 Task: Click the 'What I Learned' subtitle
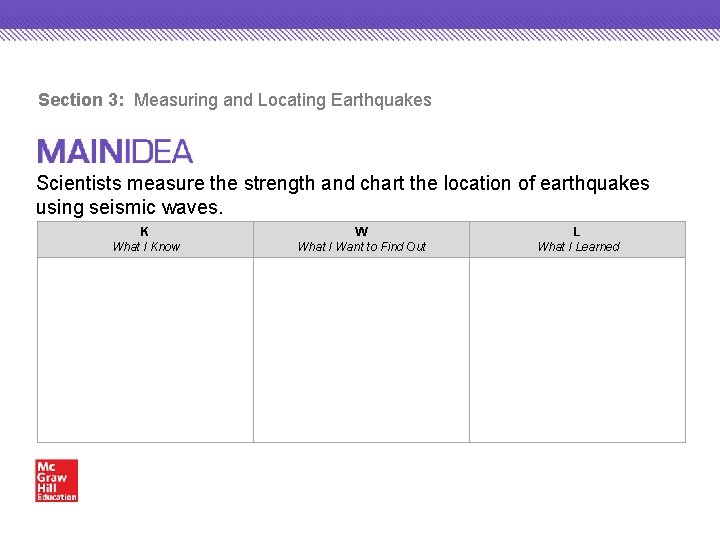[578, 247]
